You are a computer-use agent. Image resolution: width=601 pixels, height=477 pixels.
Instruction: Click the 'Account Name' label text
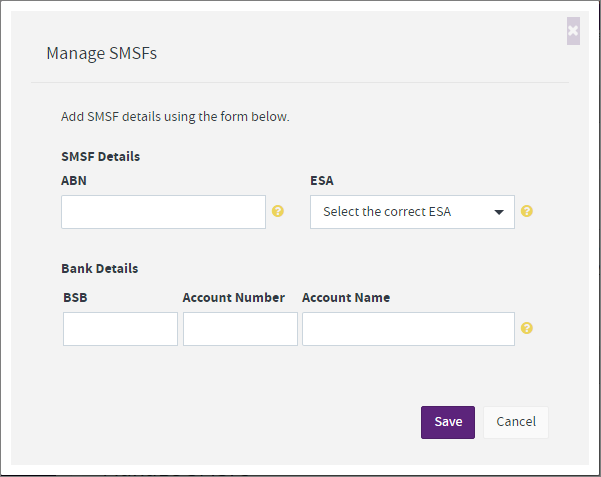[345, 298]
